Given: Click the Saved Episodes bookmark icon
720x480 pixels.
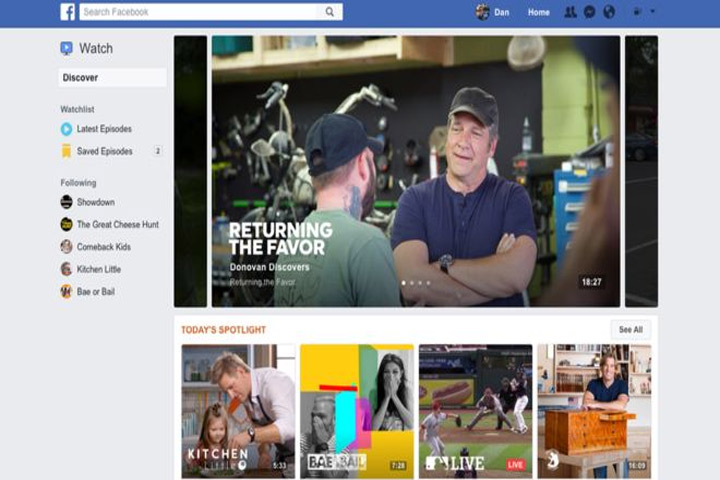Looking at the screenshot, I should (66, 151).
